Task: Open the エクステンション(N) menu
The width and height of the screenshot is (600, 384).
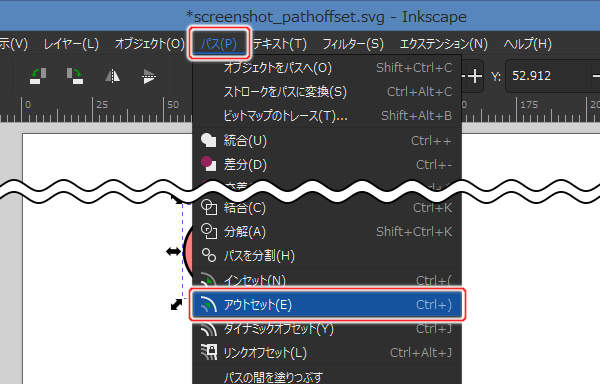Action: point(443,44)
